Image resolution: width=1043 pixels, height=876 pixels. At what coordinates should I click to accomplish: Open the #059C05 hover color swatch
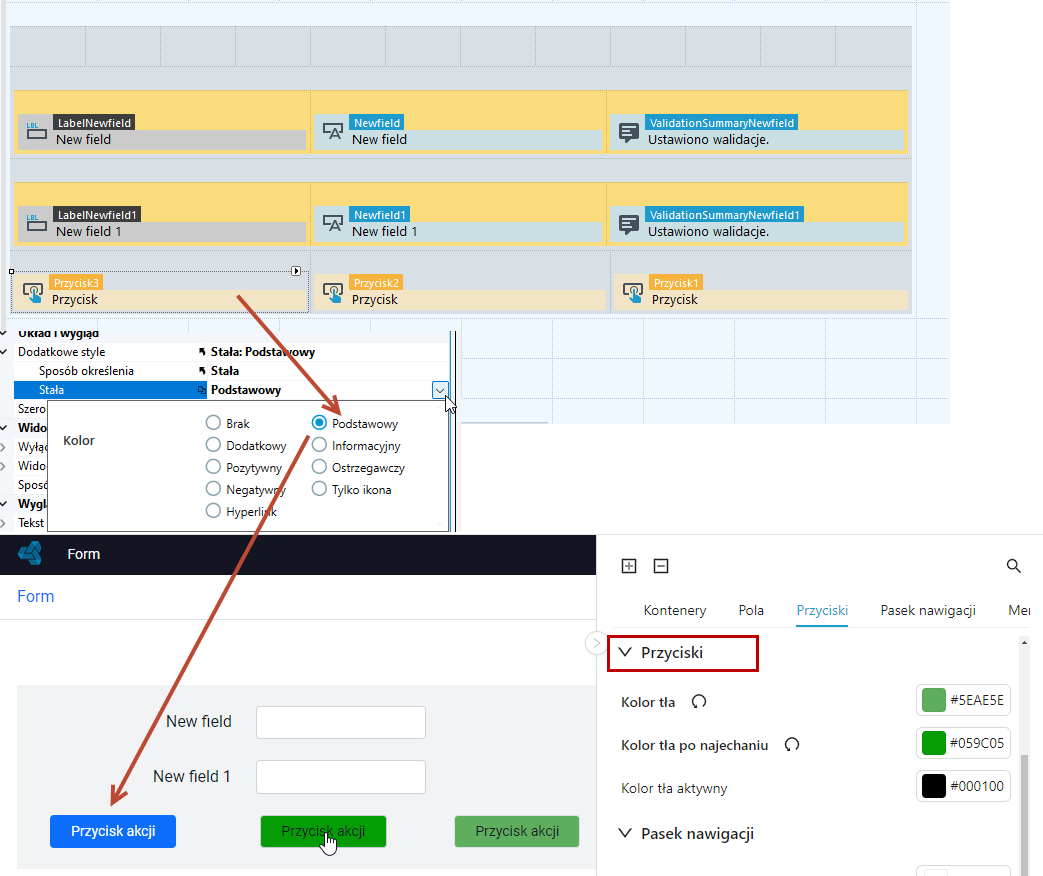[933, 743]
